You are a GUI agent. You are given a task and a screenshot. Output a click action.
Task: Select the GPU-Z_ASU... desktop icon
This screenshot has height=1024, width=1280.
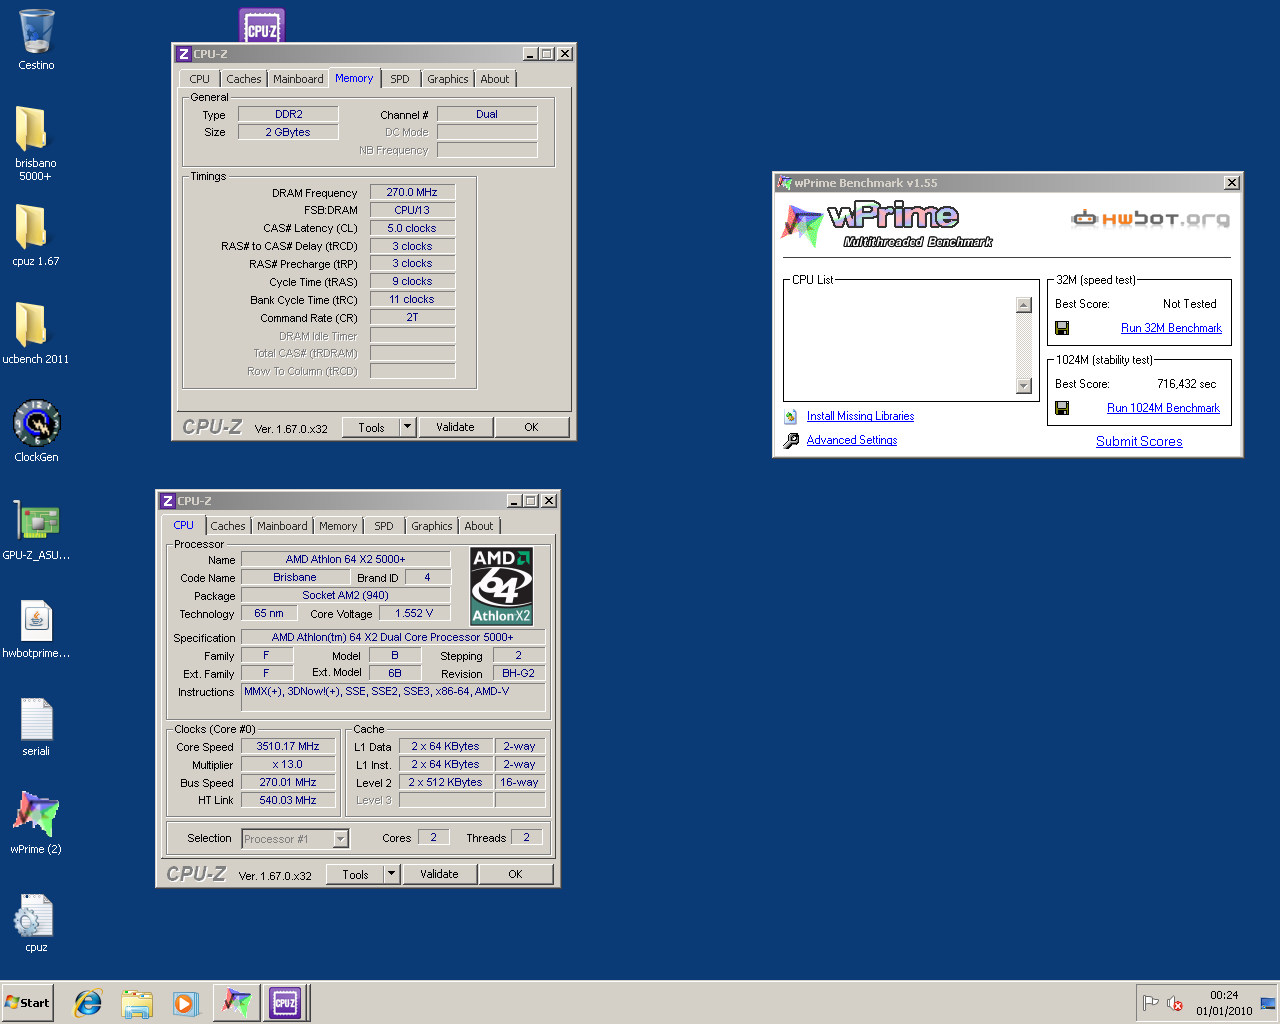pos(36,521)
